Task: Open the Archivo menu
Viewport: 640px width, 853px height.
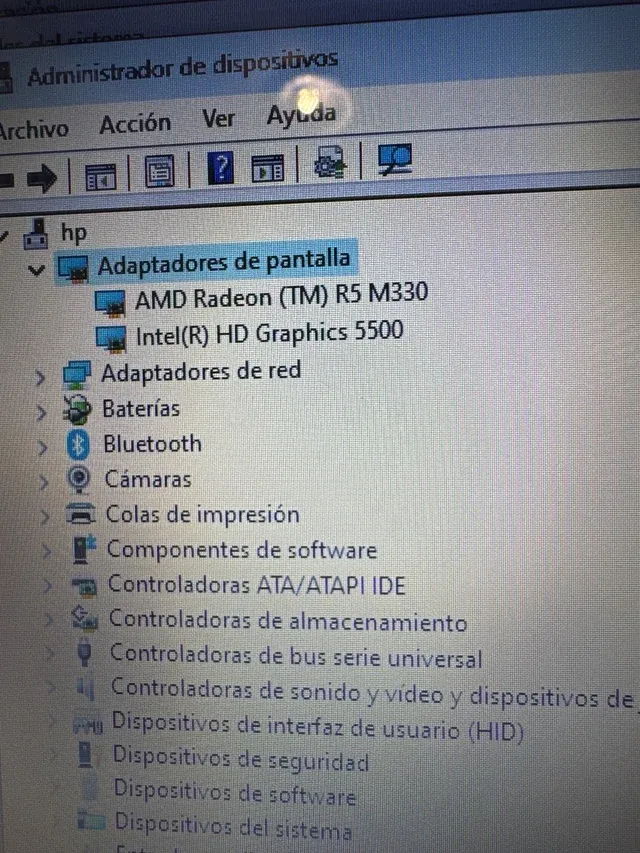Action: point(34,129)
